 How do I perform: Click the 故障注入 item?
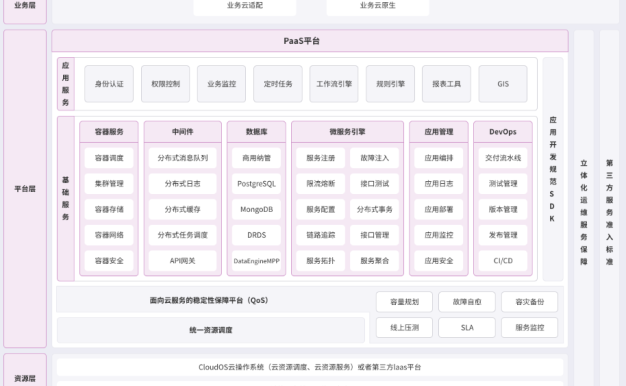pos(374,158)
